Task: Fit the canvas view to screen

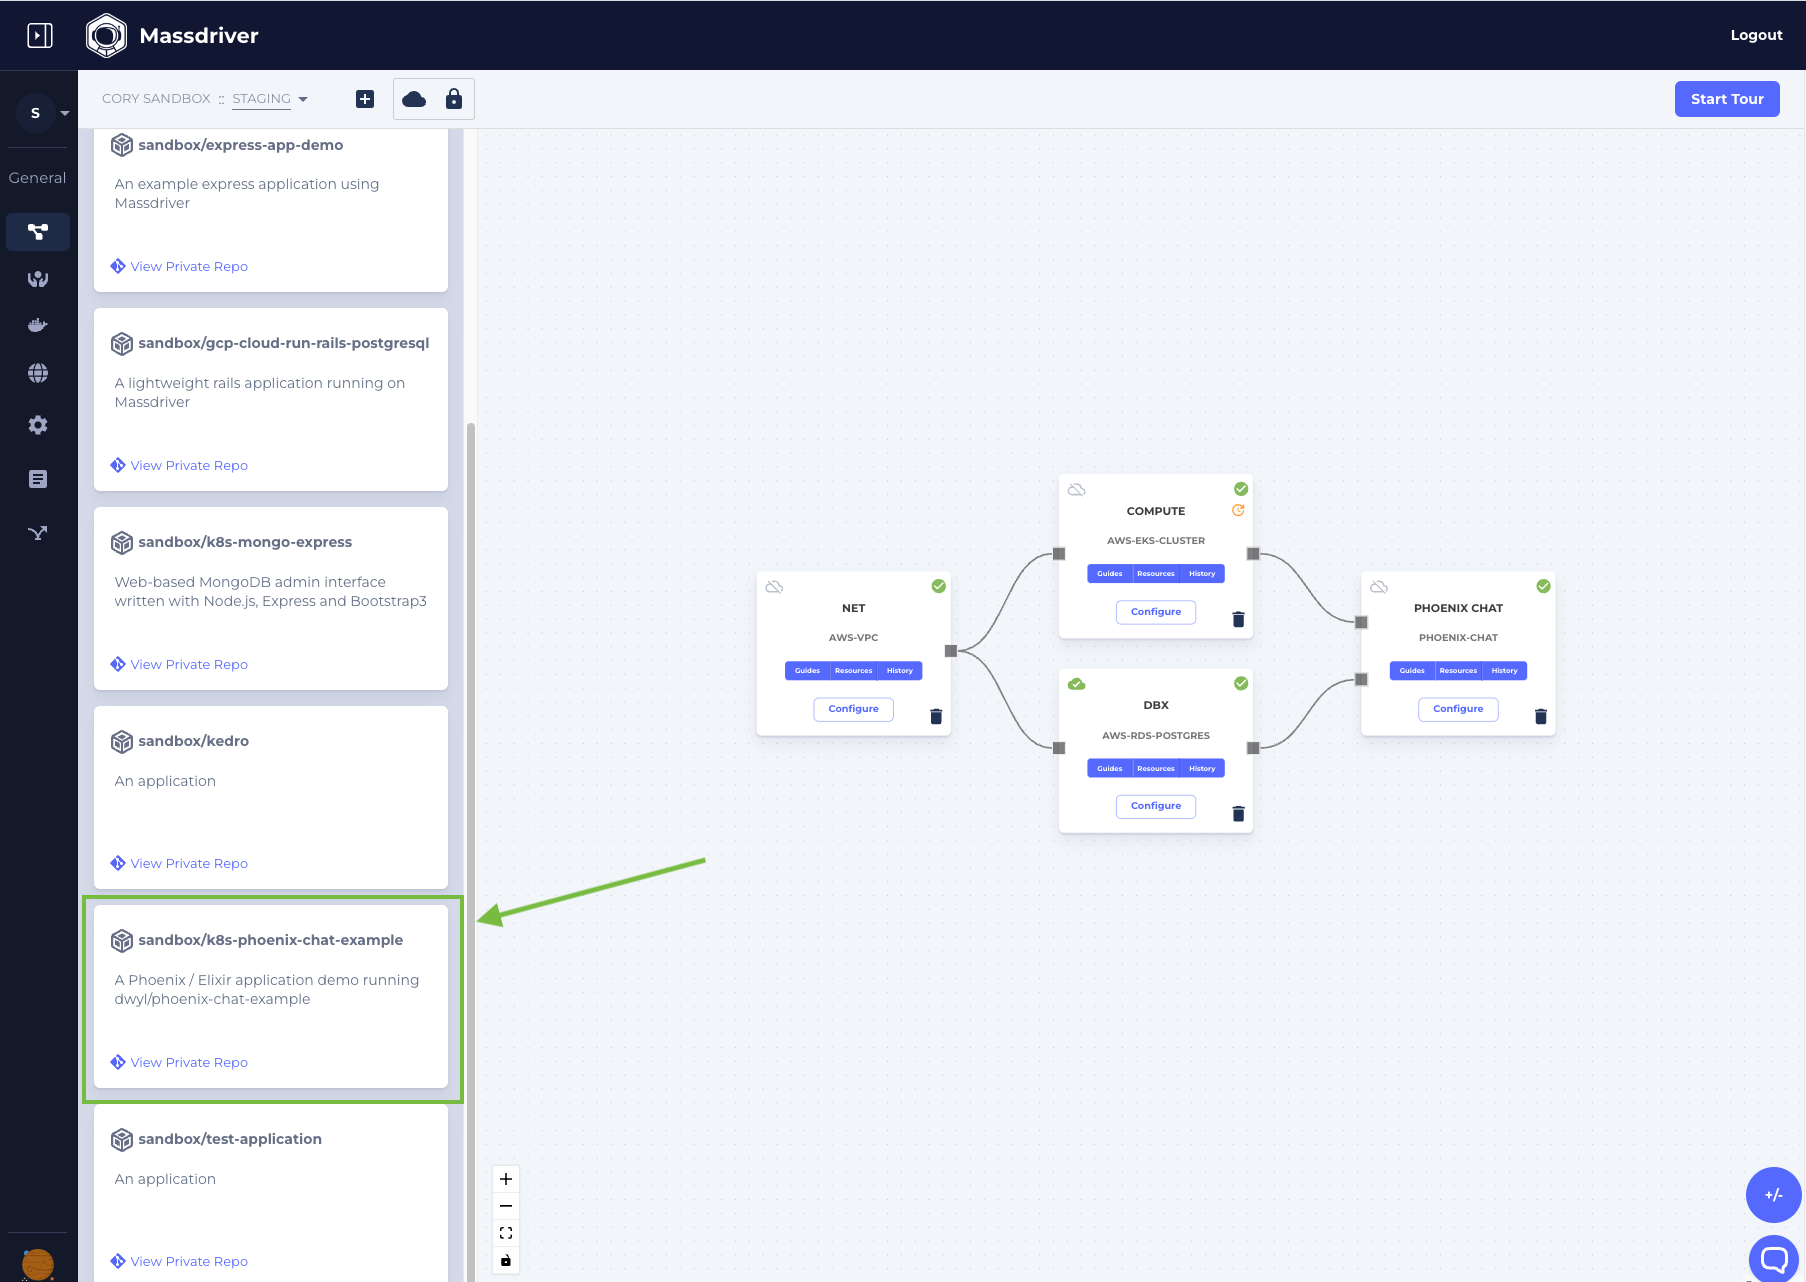Action: [x=506, y=1233]
